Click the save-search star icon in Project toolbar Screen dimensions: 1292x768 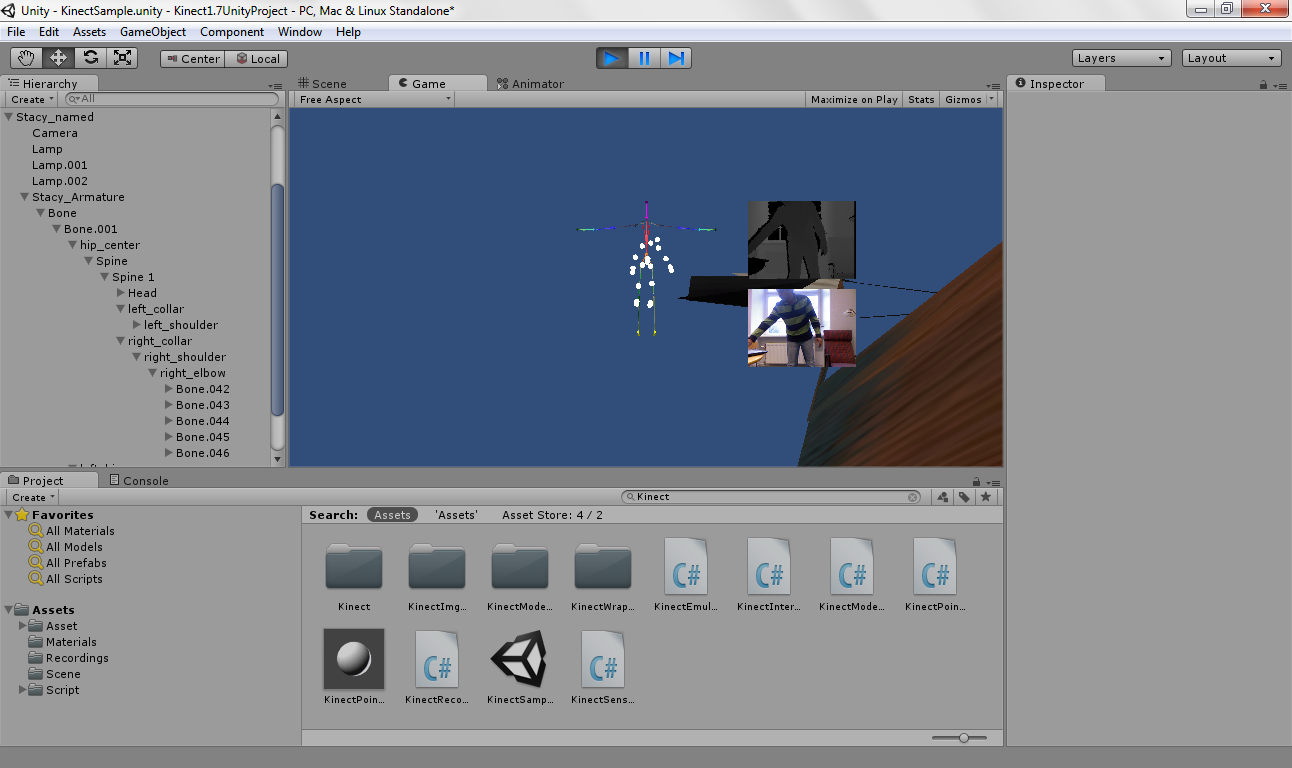[x=986, y=496]
